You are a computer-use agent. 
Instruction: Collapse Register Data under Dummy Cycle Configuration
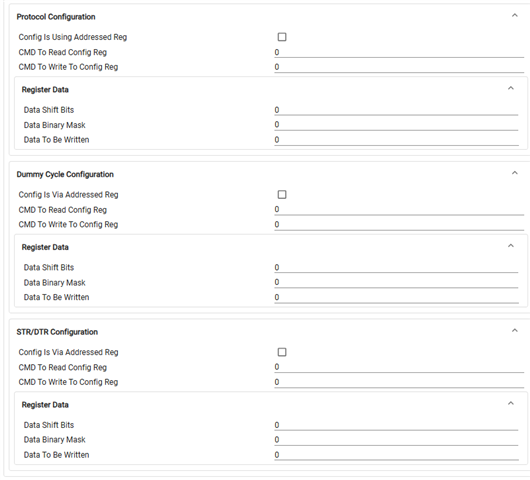click(x=511, y=246)
